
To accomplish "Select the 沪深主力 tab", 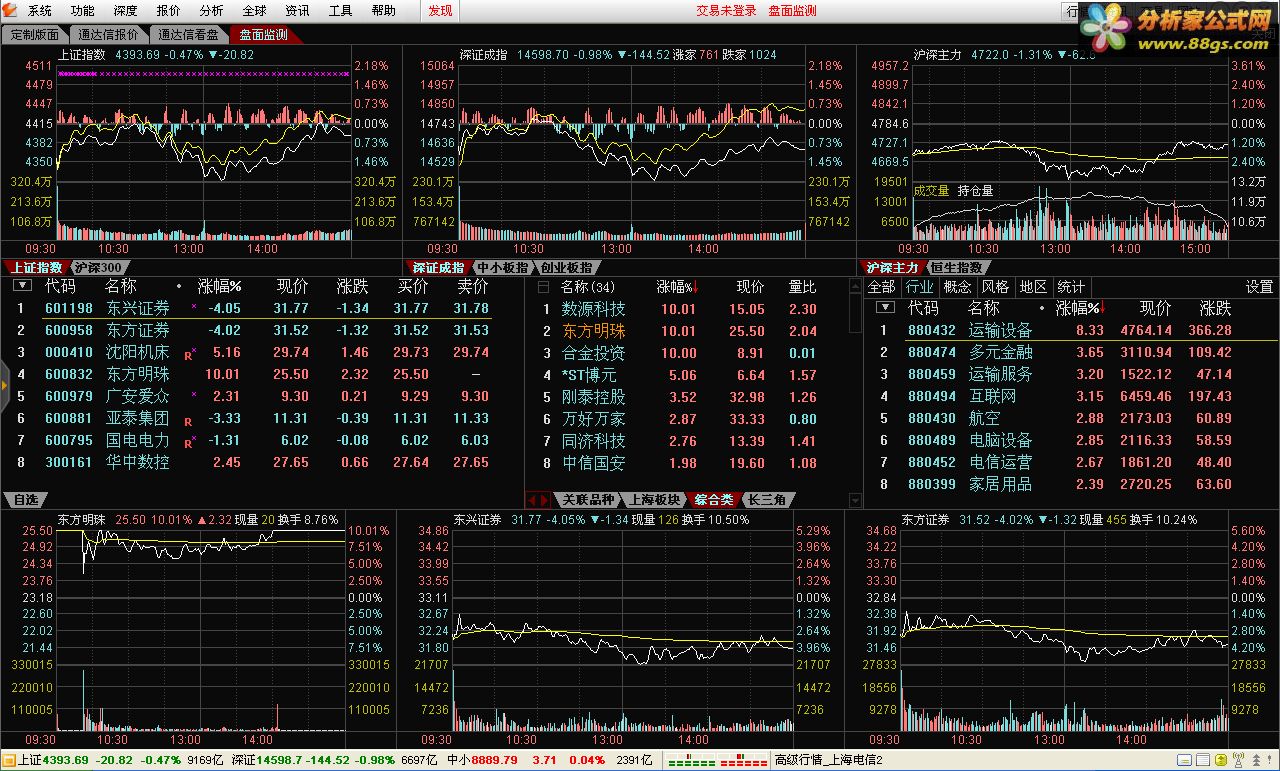I will [892, 268].
